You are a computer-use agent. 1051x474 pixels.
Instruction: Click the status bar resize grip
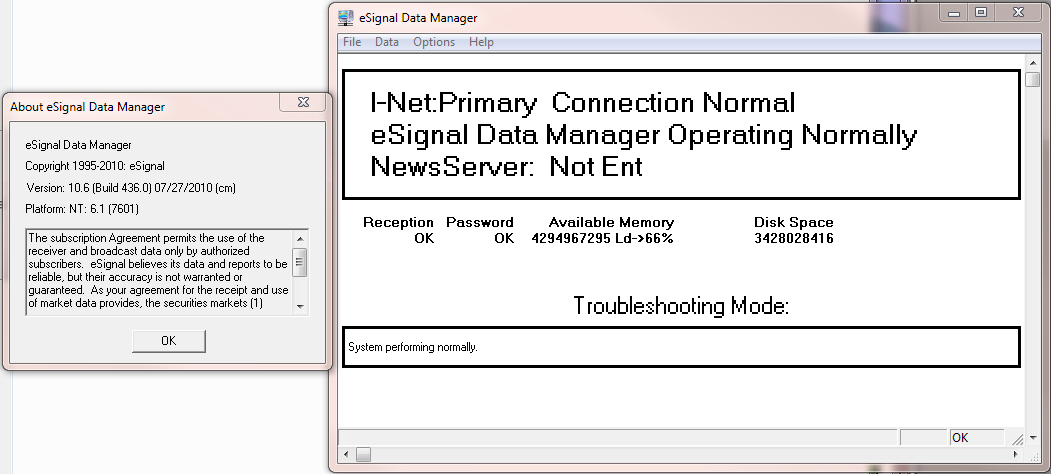pos(1017,438)
